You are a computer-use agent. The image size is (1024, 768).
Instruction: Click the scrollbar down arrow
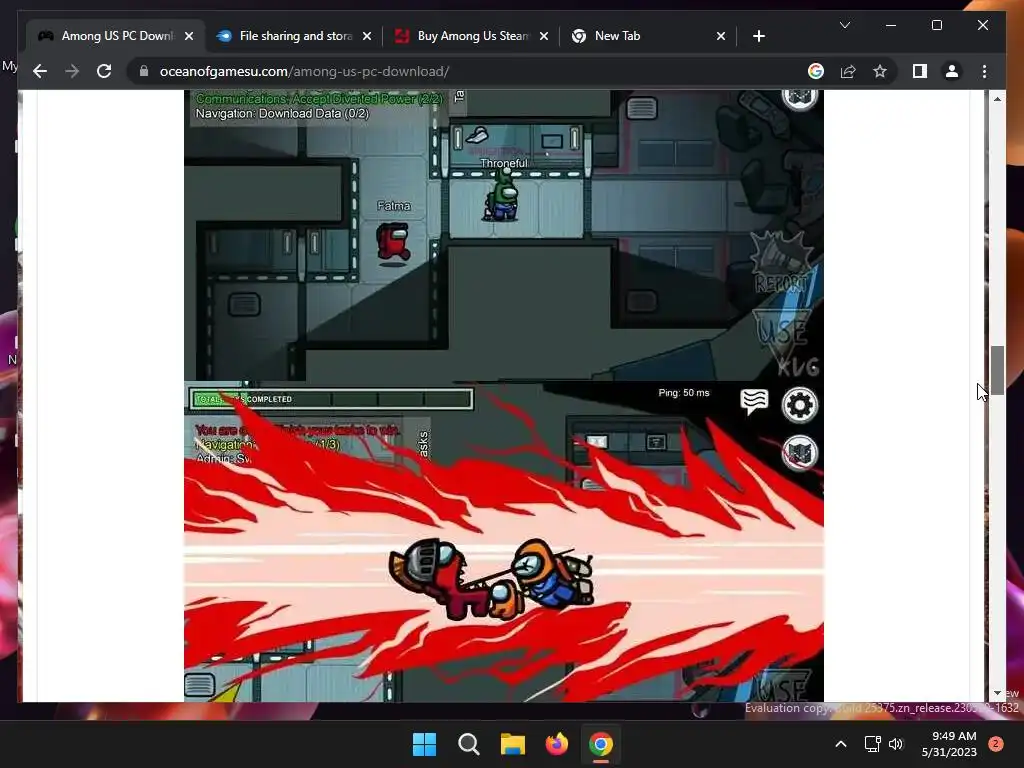coord(997,694)
